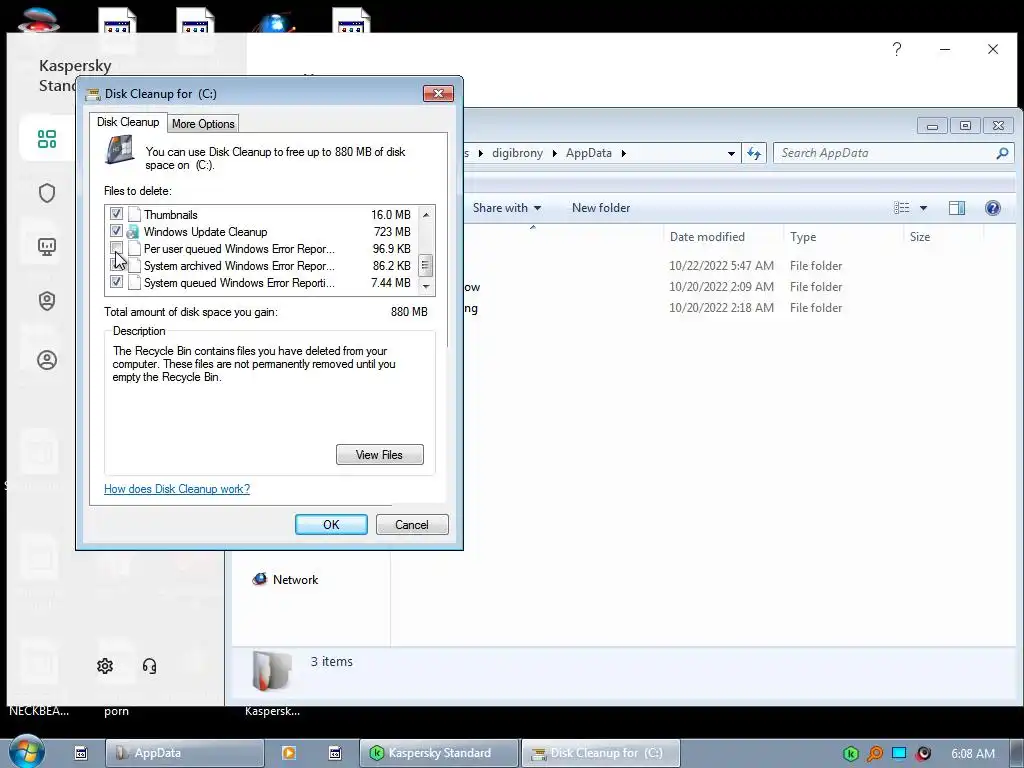Click the Disk Cleanup title bar icon
Viewport: 1024px width, 768px height.
tap(93, 94)
